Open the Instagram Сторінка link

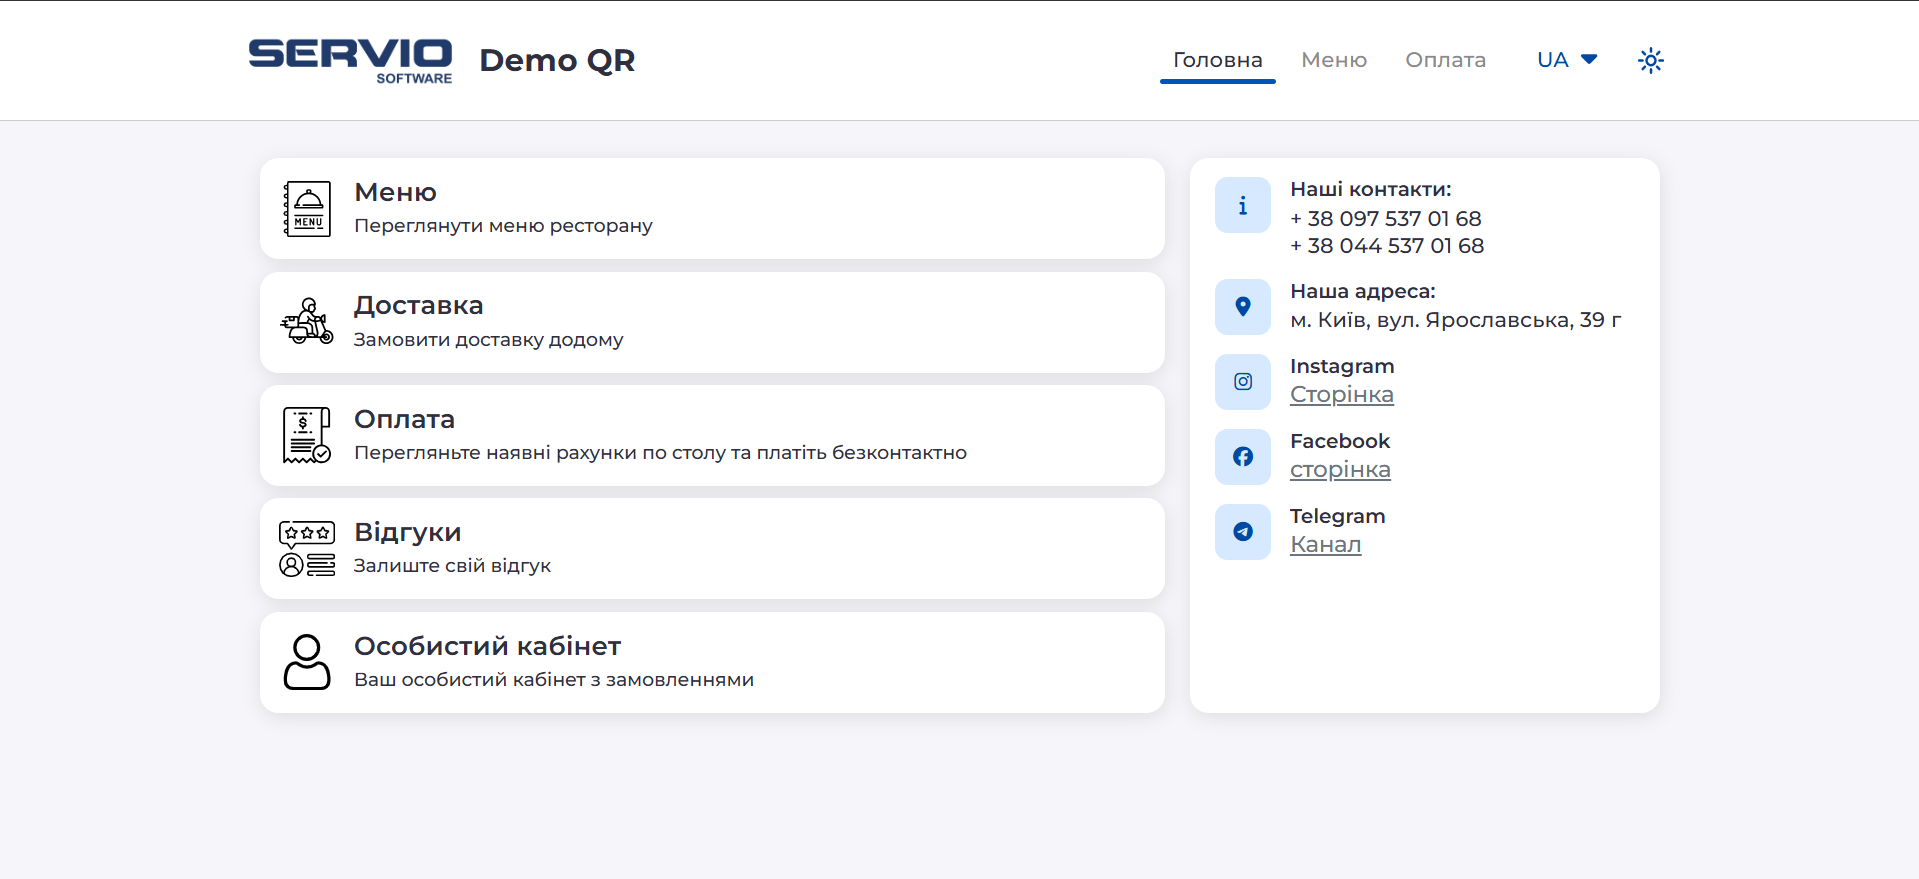pos(1341,395)
